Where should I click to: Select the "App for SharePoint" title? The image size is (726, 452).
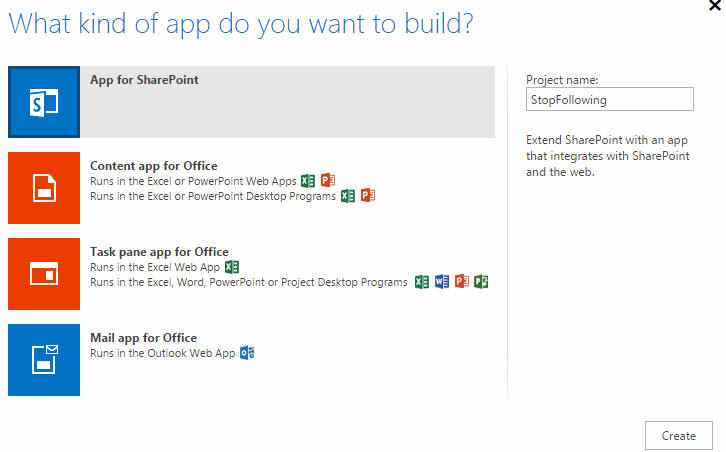point(144,80)
